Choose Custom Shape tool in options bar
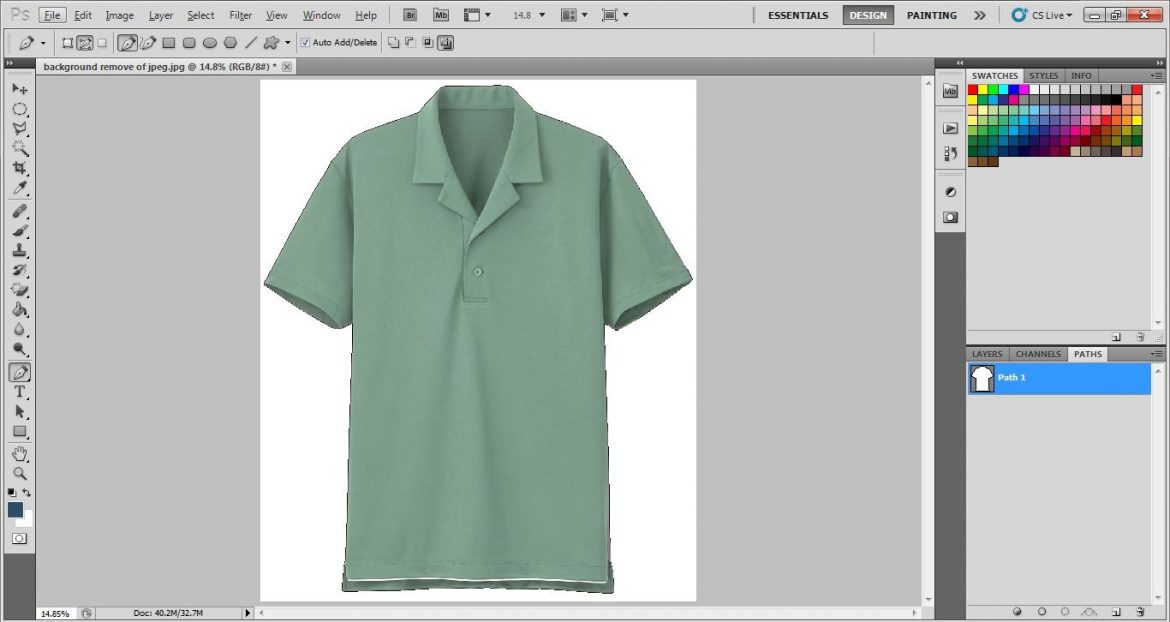This screenshot has width=1170, height=622. point(272,43)
